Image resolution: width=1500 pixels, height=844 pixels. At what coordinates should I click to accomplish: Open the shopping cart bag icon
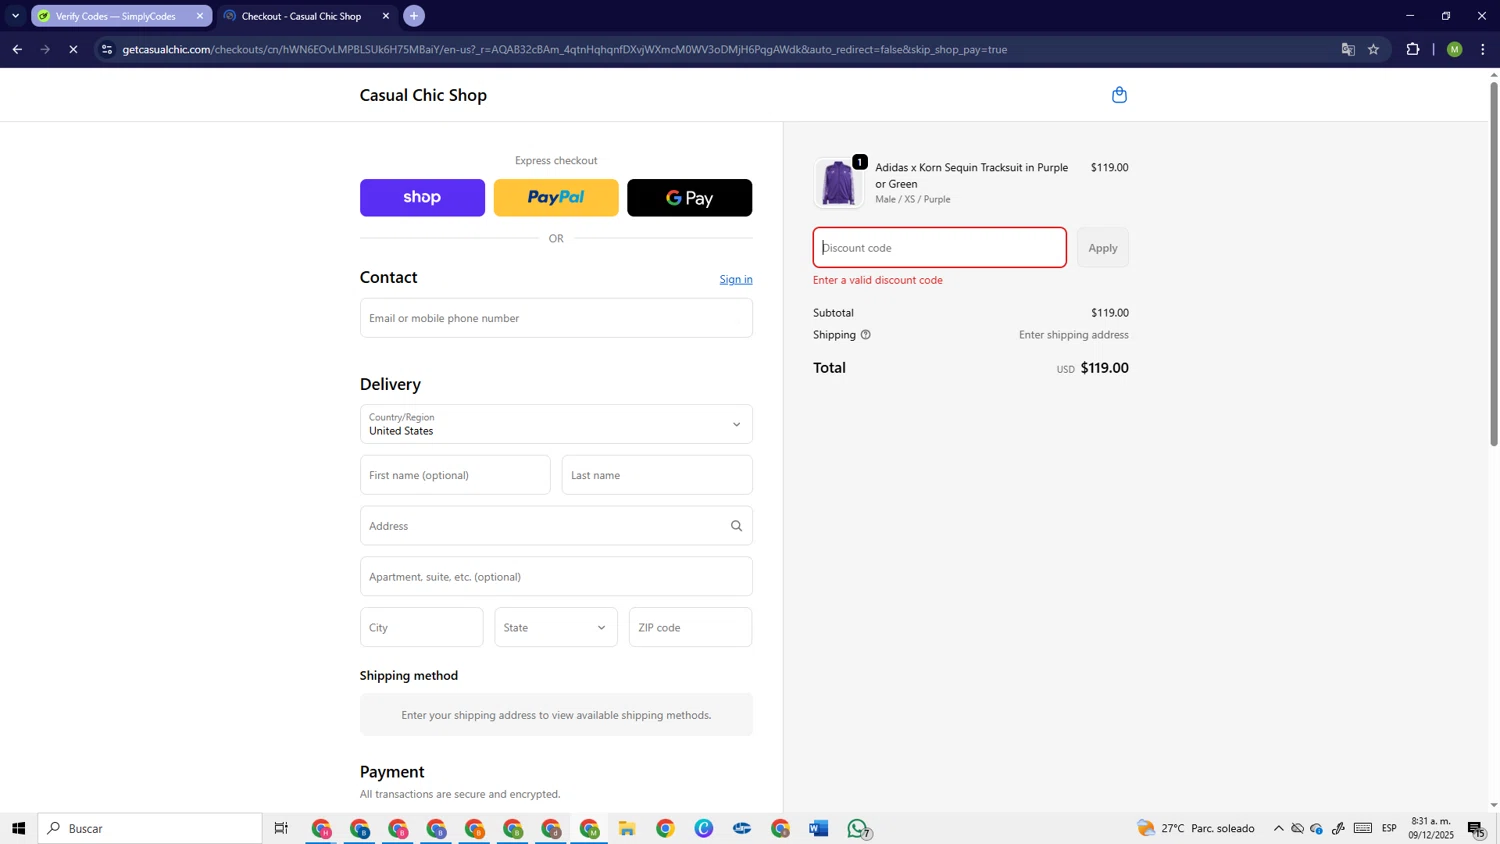pyautogui.click(x=1119, y=95)
